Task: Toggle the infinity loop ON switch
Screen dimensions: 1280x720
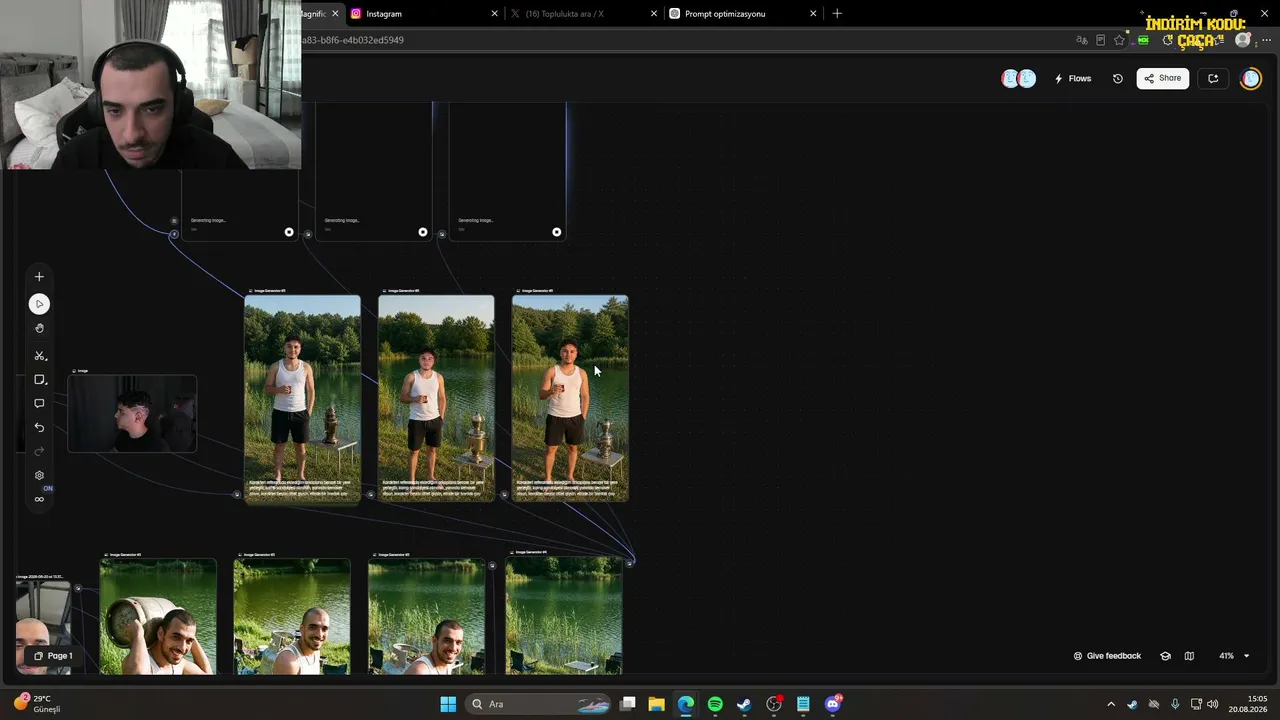Action: coord(39,499)
